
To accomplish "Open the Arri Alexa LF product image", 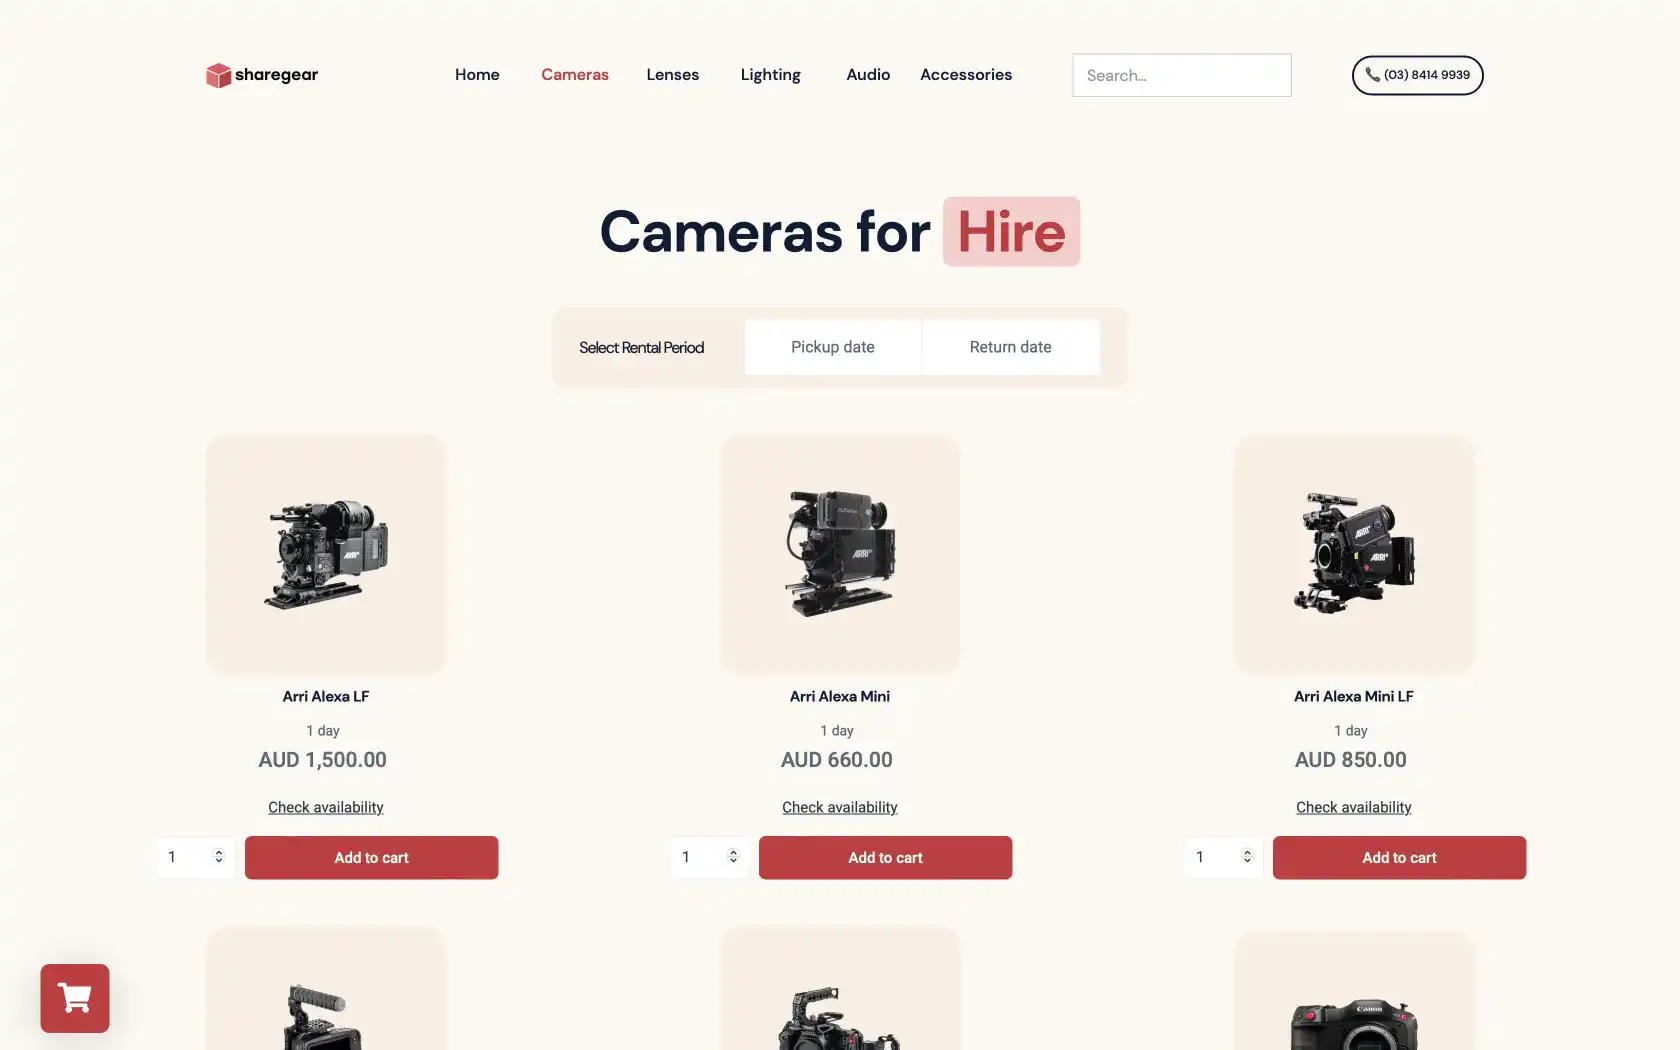I will point(326,554).
